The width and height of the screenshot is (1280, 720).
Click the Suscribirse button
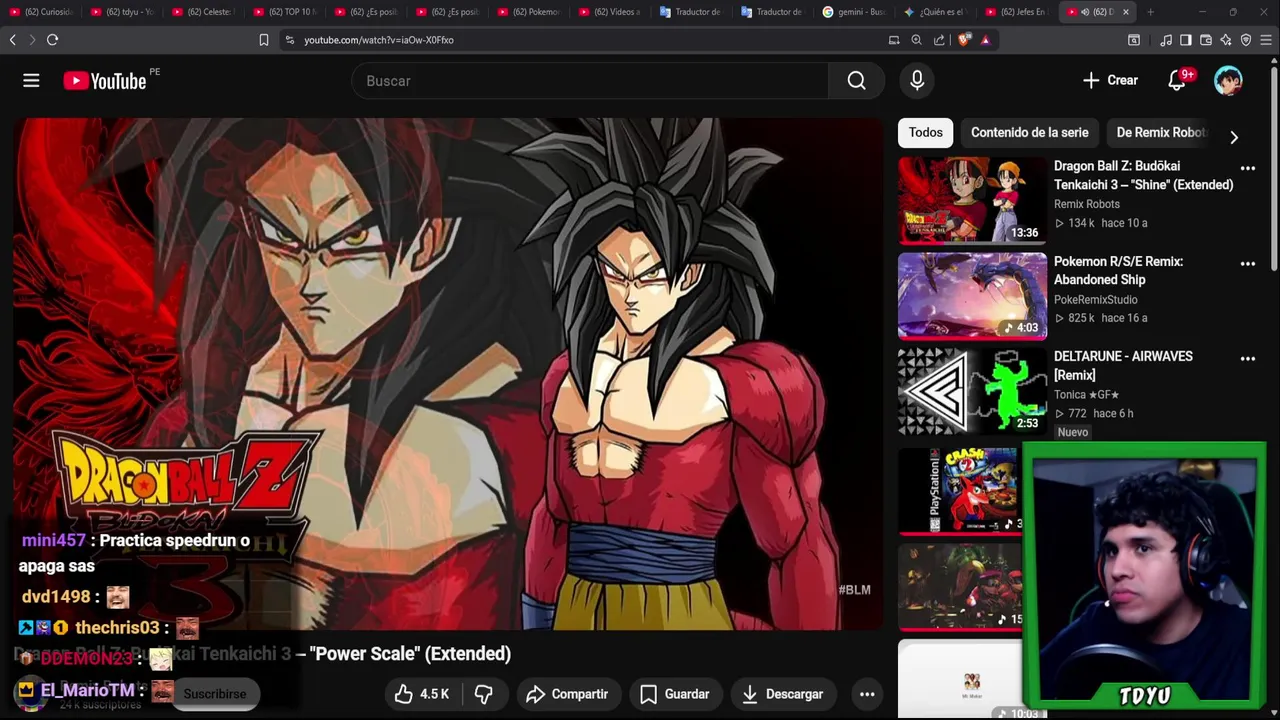coord(214,694)
